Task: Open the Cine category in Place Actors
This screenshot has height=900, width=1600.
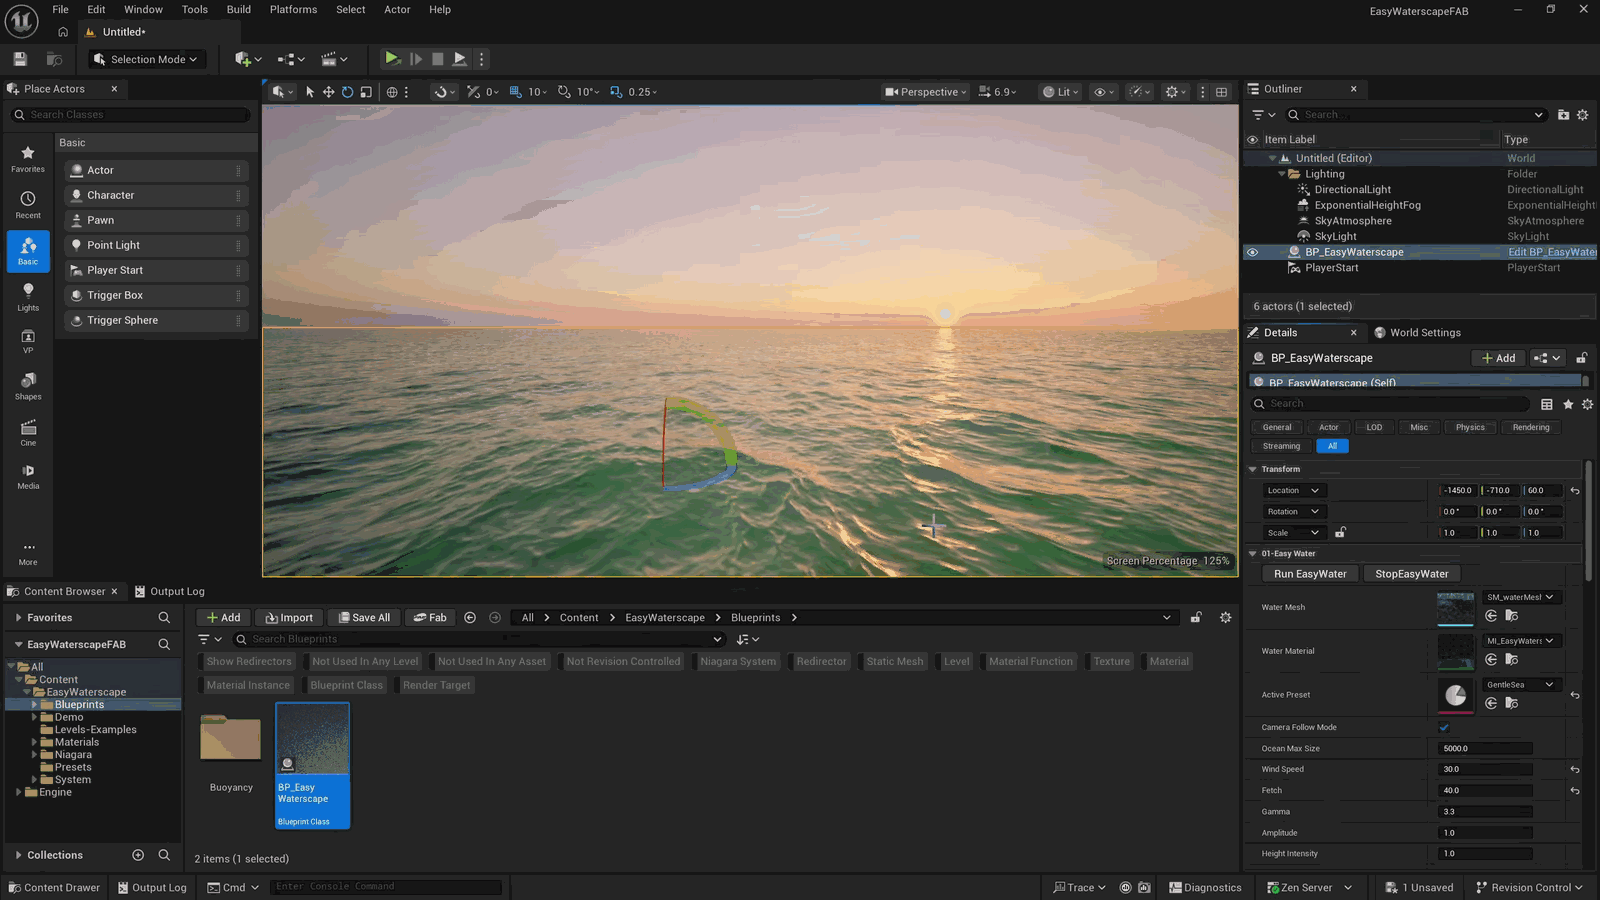Action: [28, 432]
